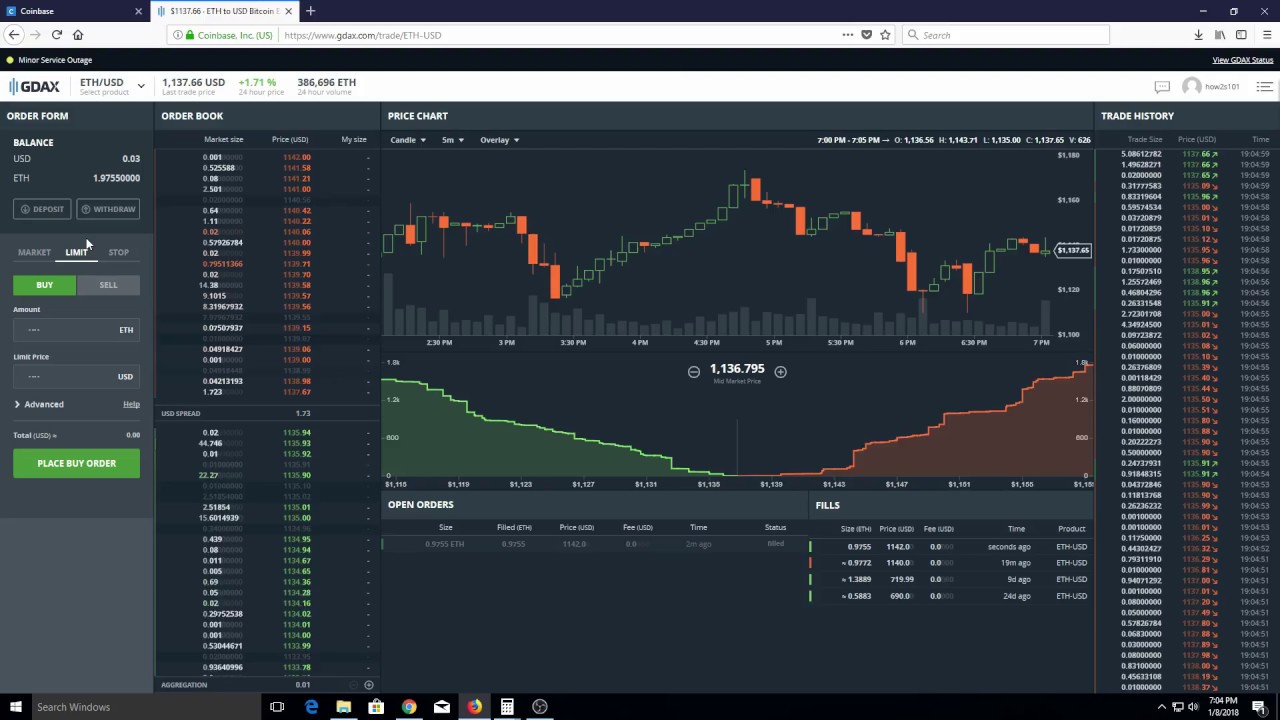Select the SELL side toggle
The height and width of the screenshot is (720, 1280).
click(x=108, y=285)
